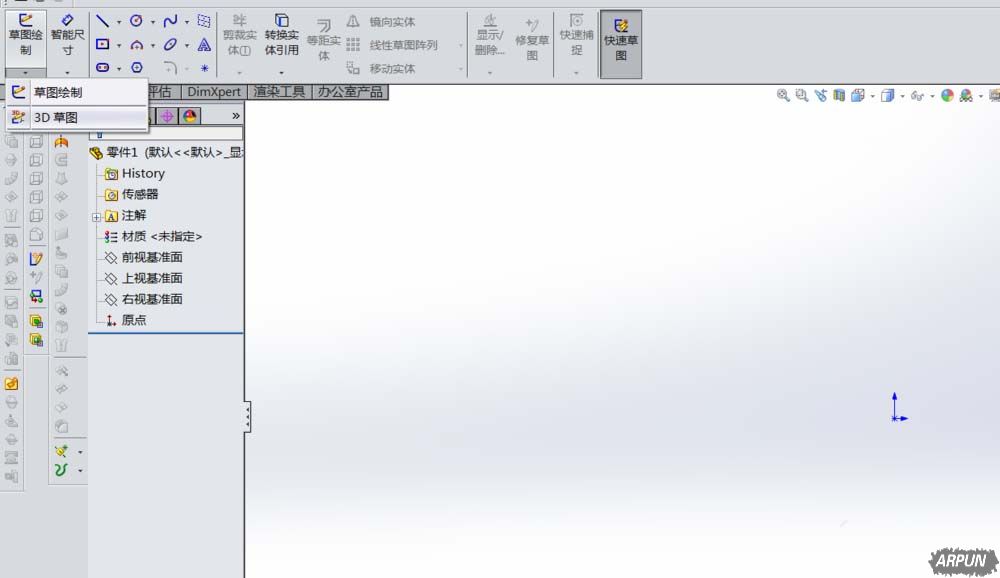
Task: Select the Centerpoint Arc tool
Action: coord(136,45)
